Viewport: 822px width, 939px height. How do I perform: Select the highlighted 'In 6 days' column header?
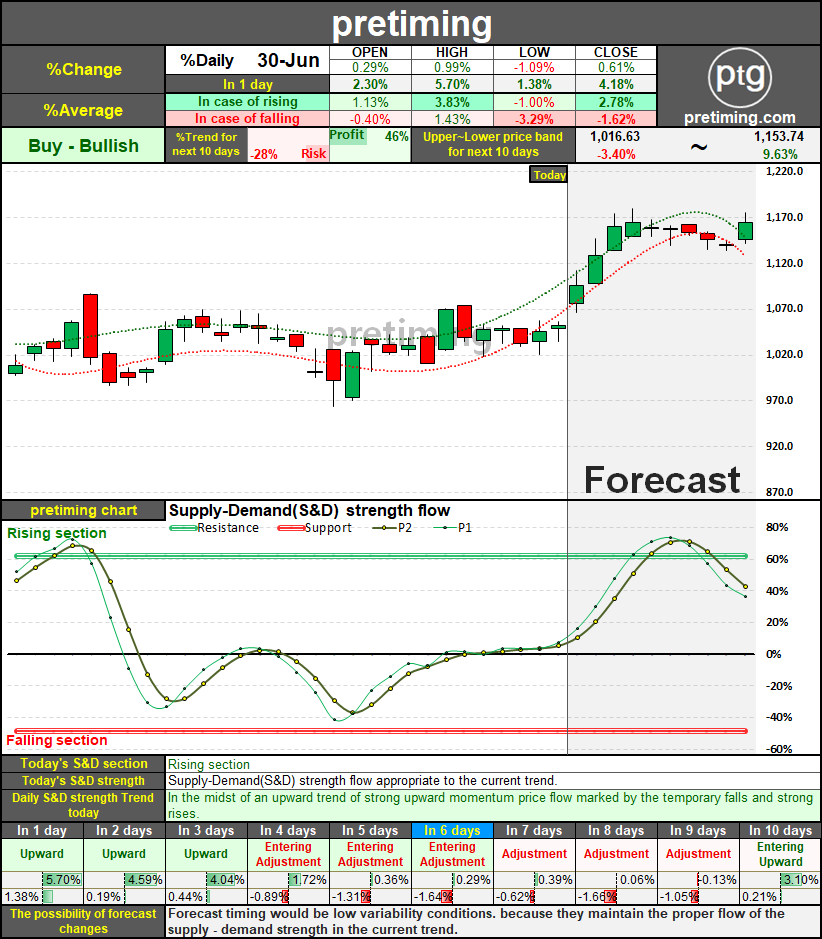tap(452, 831)
